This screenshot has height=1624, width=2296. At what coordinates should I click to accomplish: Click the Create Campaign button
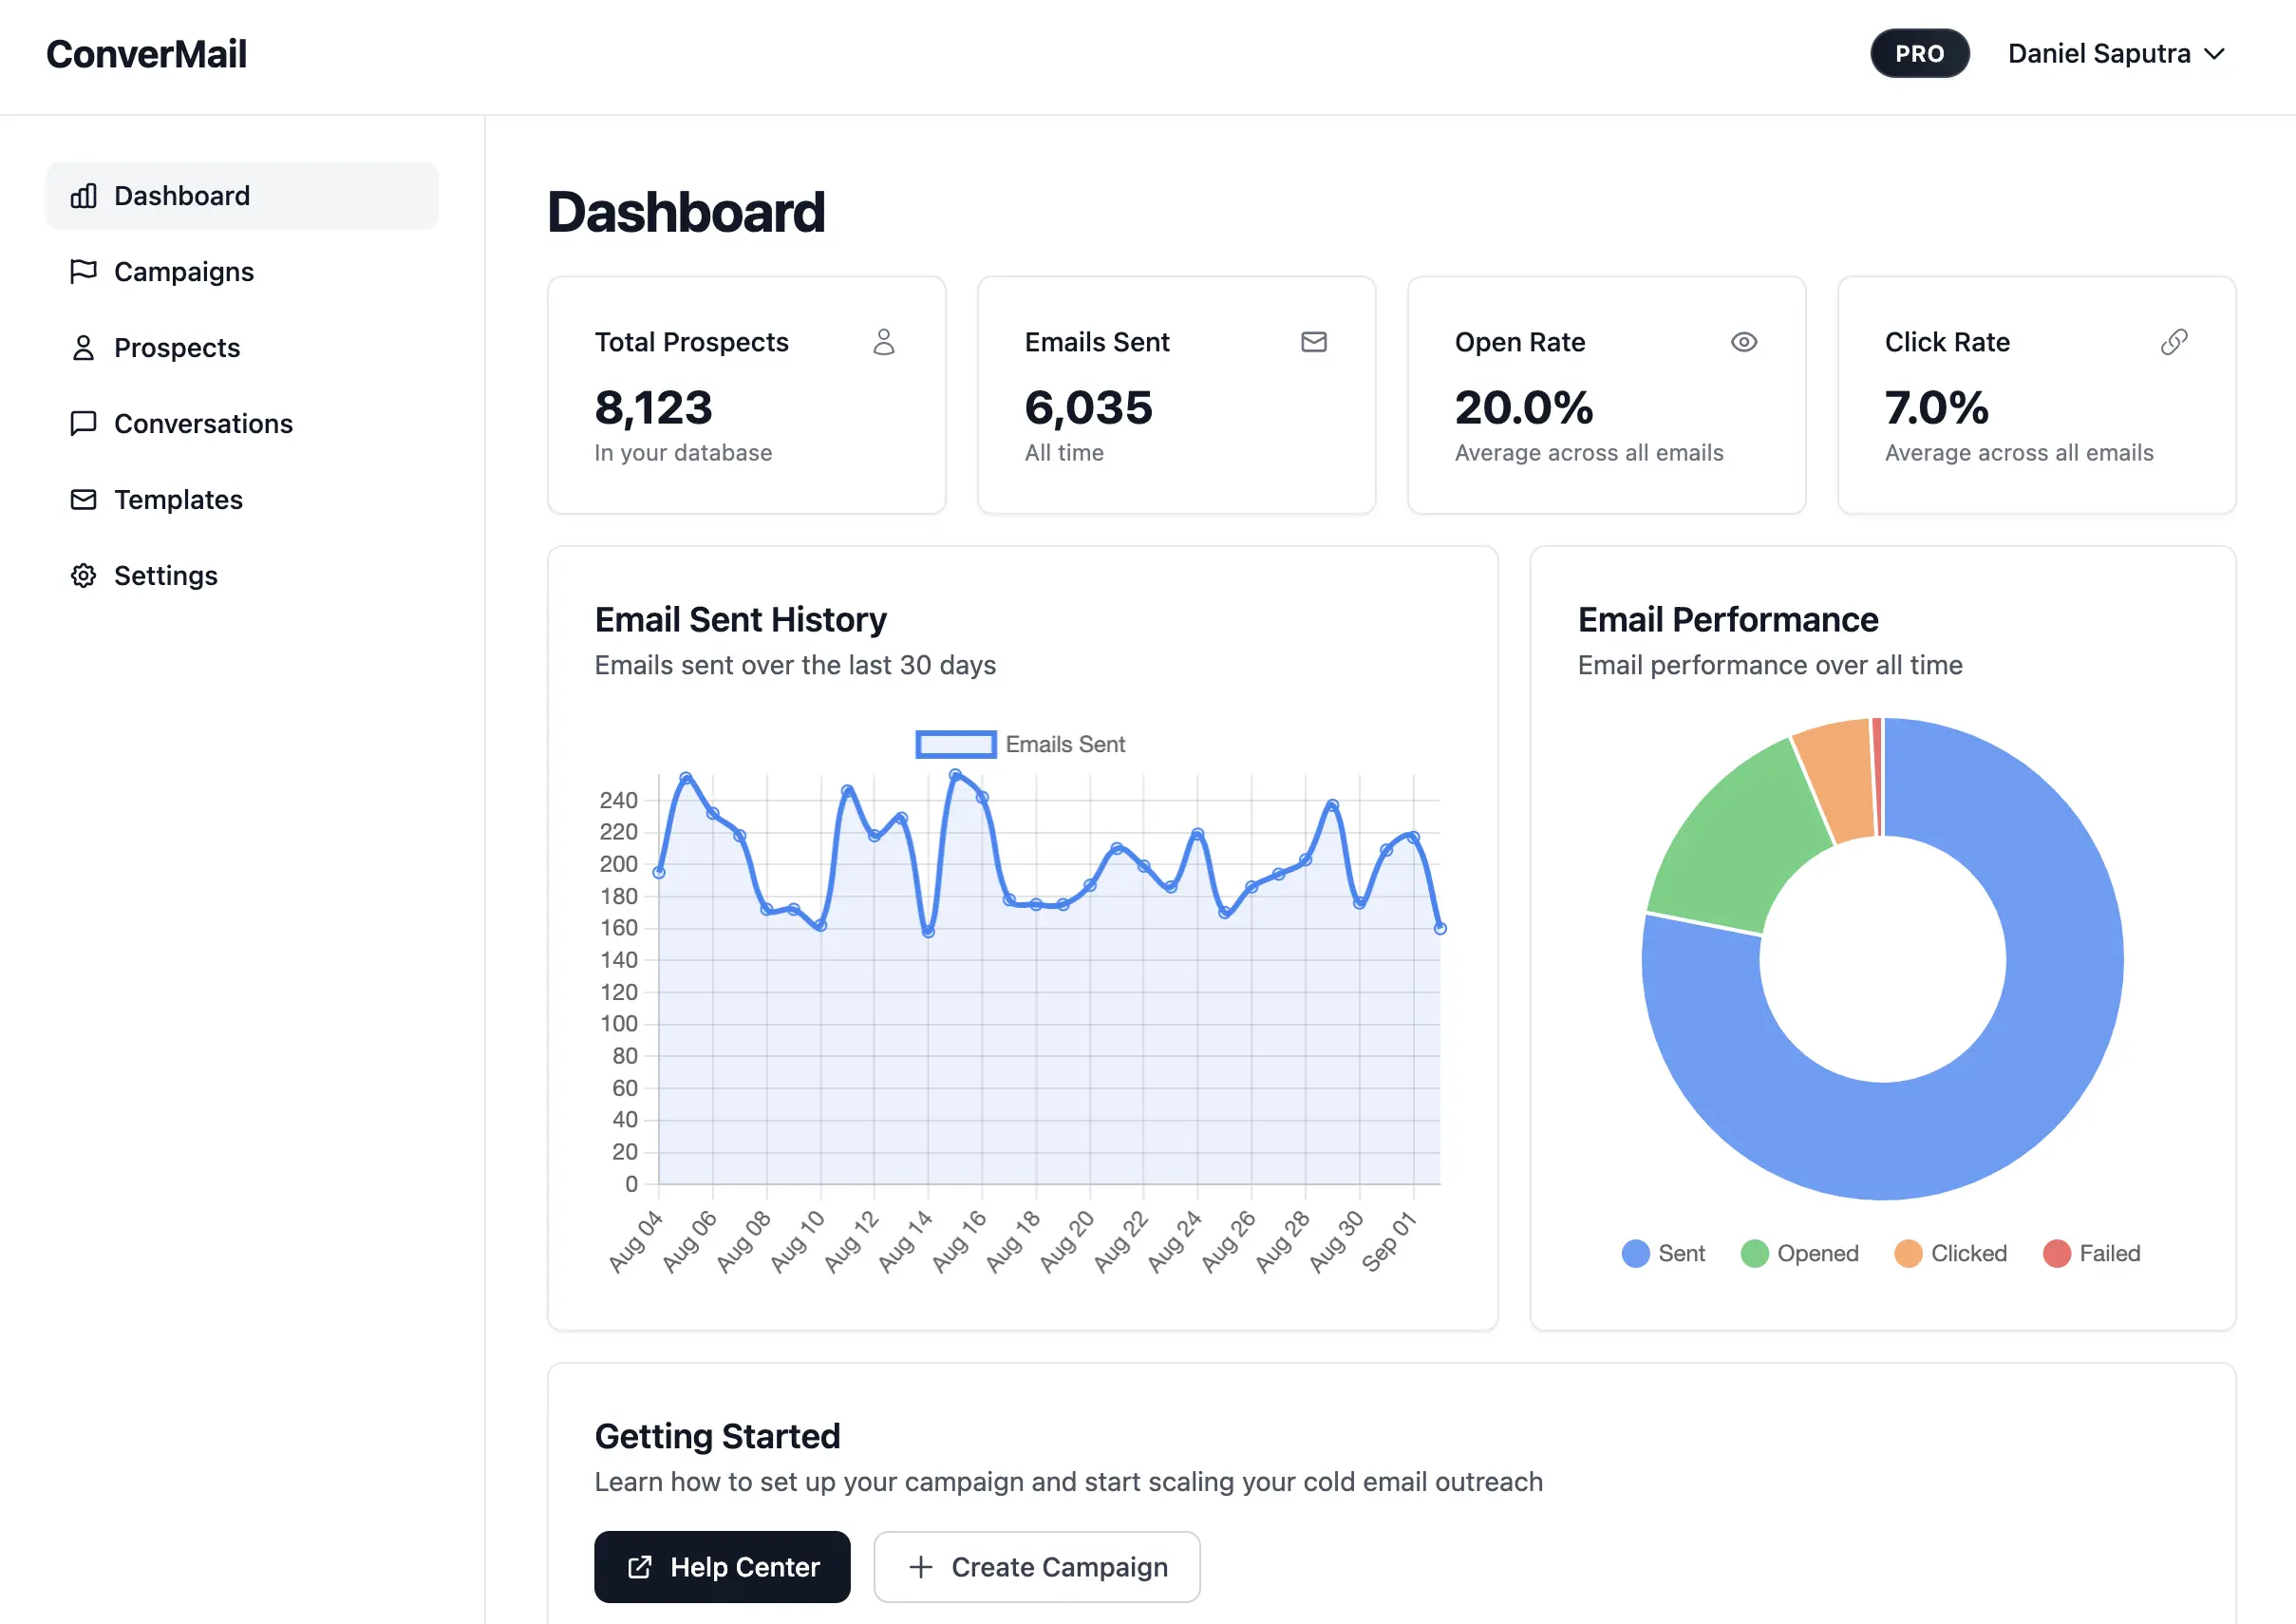click(x=1037, y=1567)
